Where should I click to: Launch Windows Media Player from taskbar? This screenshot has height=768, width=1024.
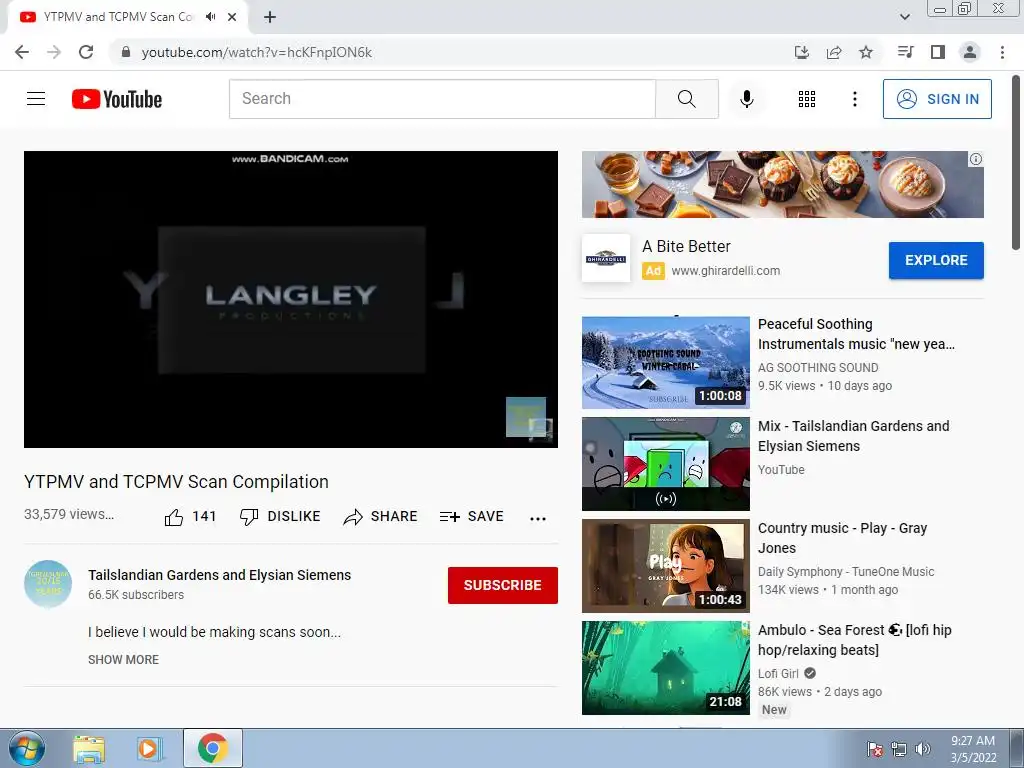[x=150, y=748]
